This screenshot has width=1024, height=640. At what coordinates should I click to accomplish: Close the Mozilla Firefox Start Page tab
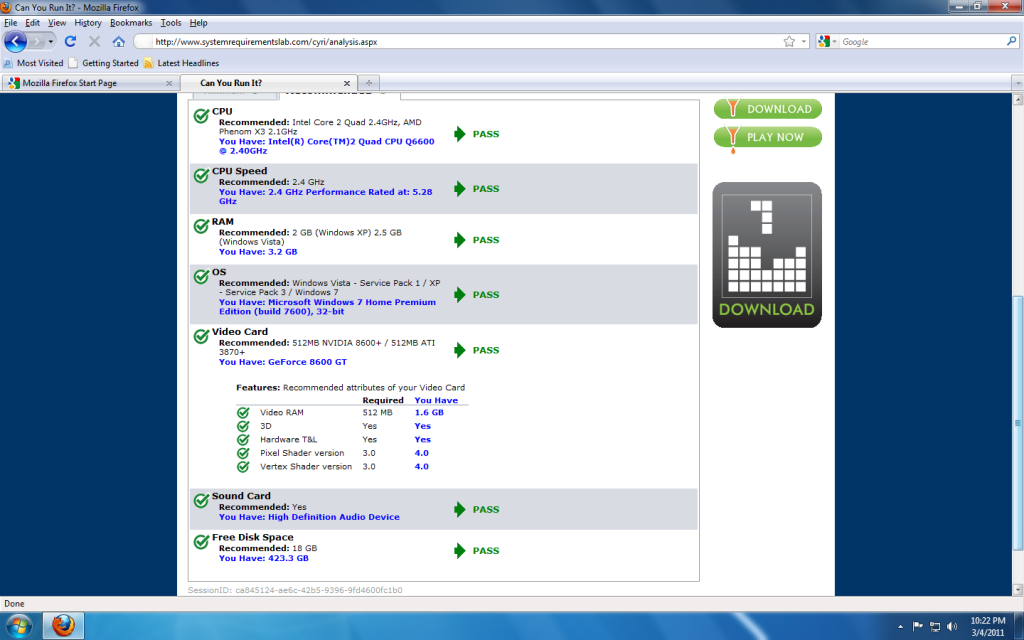coord(169,84)
